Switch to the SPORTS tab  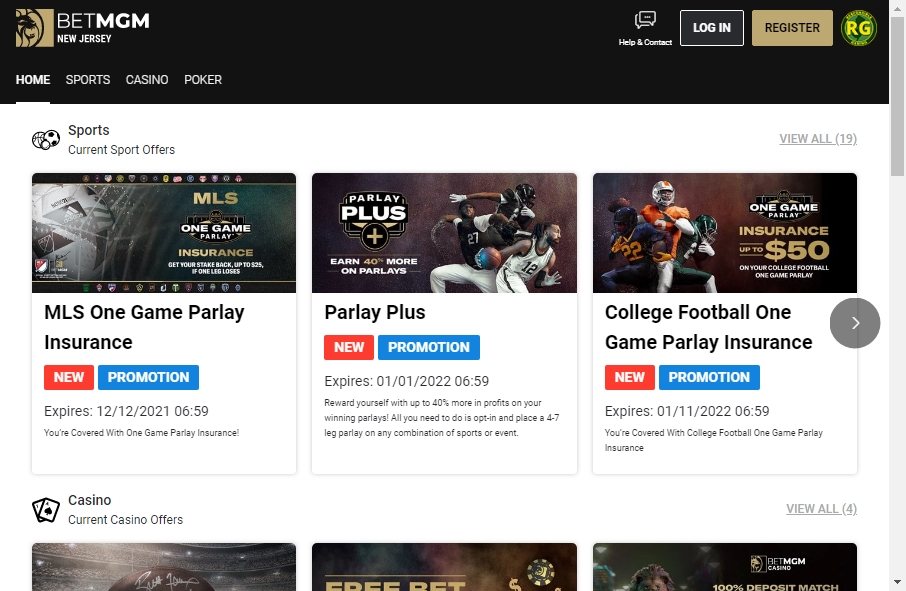pos(87,80)
